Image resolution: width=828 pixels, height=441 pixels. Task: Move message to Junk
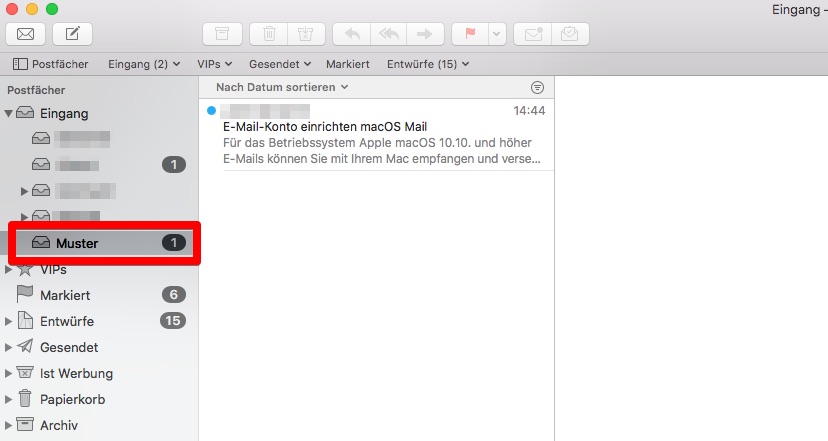coord(305,34)
